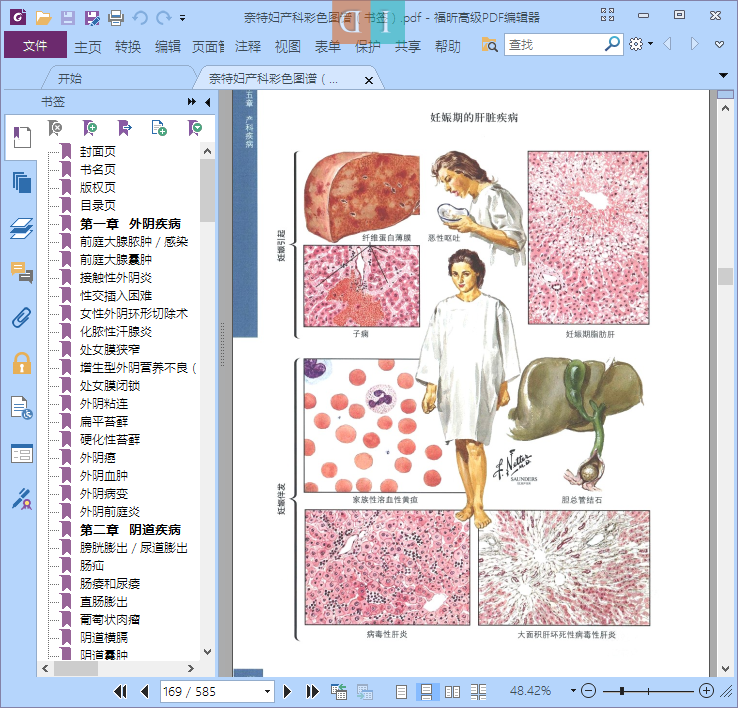This screenshot has width=738, height=708.
Task: Open bookmark 处女膜闭锁
Action: tap(110, 386)
